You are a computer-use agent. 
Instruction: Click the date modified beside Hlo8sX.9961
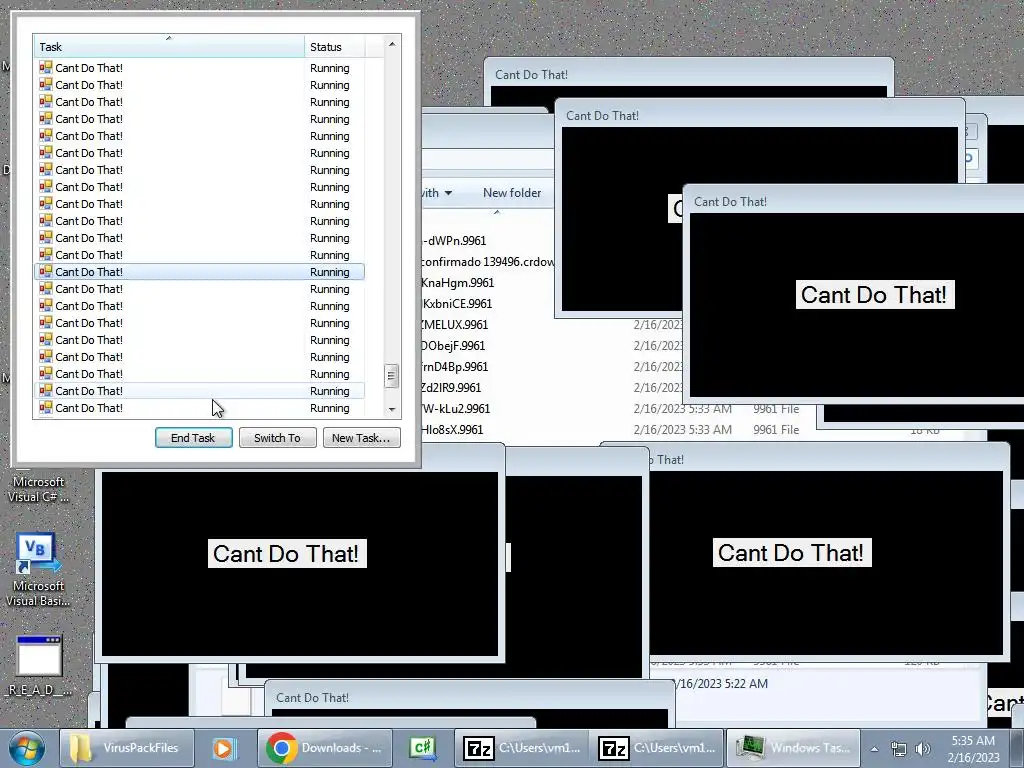tap(682, 430)
